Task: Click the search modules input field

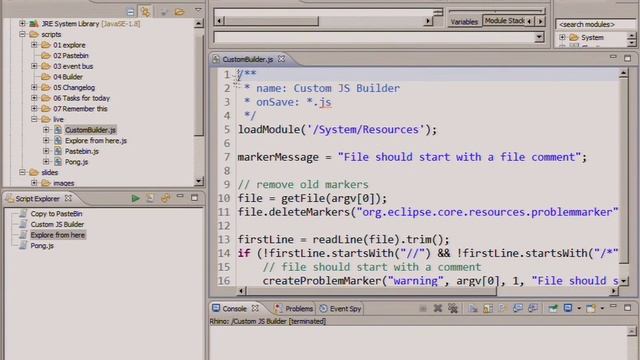Action: 595,24
